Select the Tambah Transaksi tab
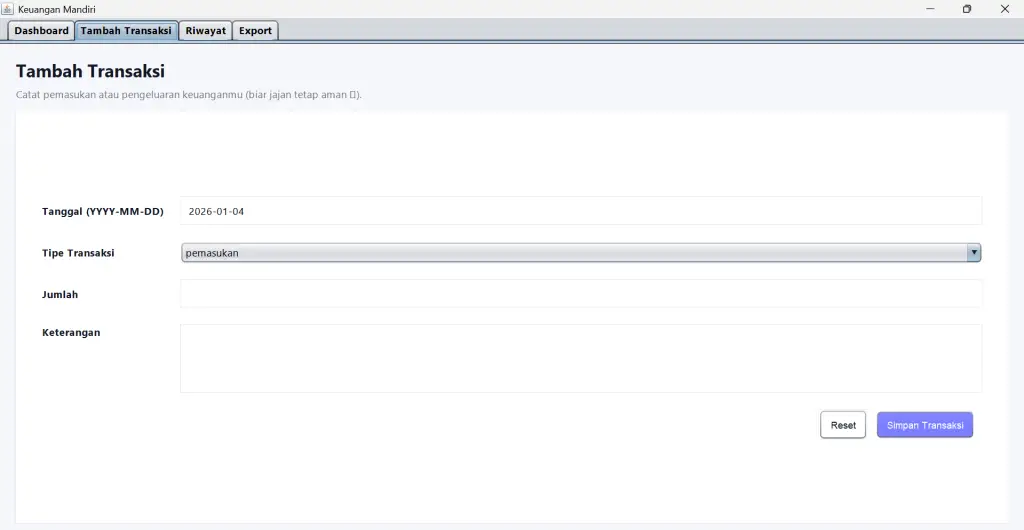 point(126,31)
